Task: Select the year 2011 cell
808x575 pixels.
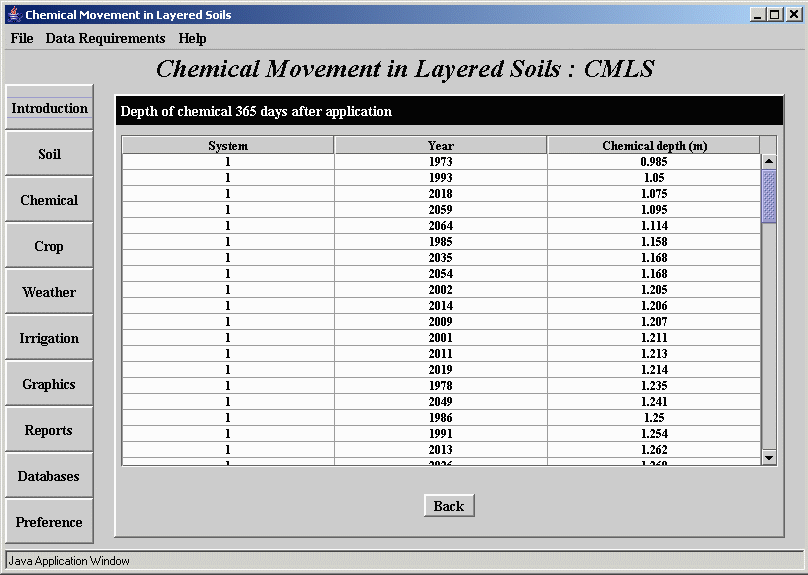Action: [x=441, y=353]
